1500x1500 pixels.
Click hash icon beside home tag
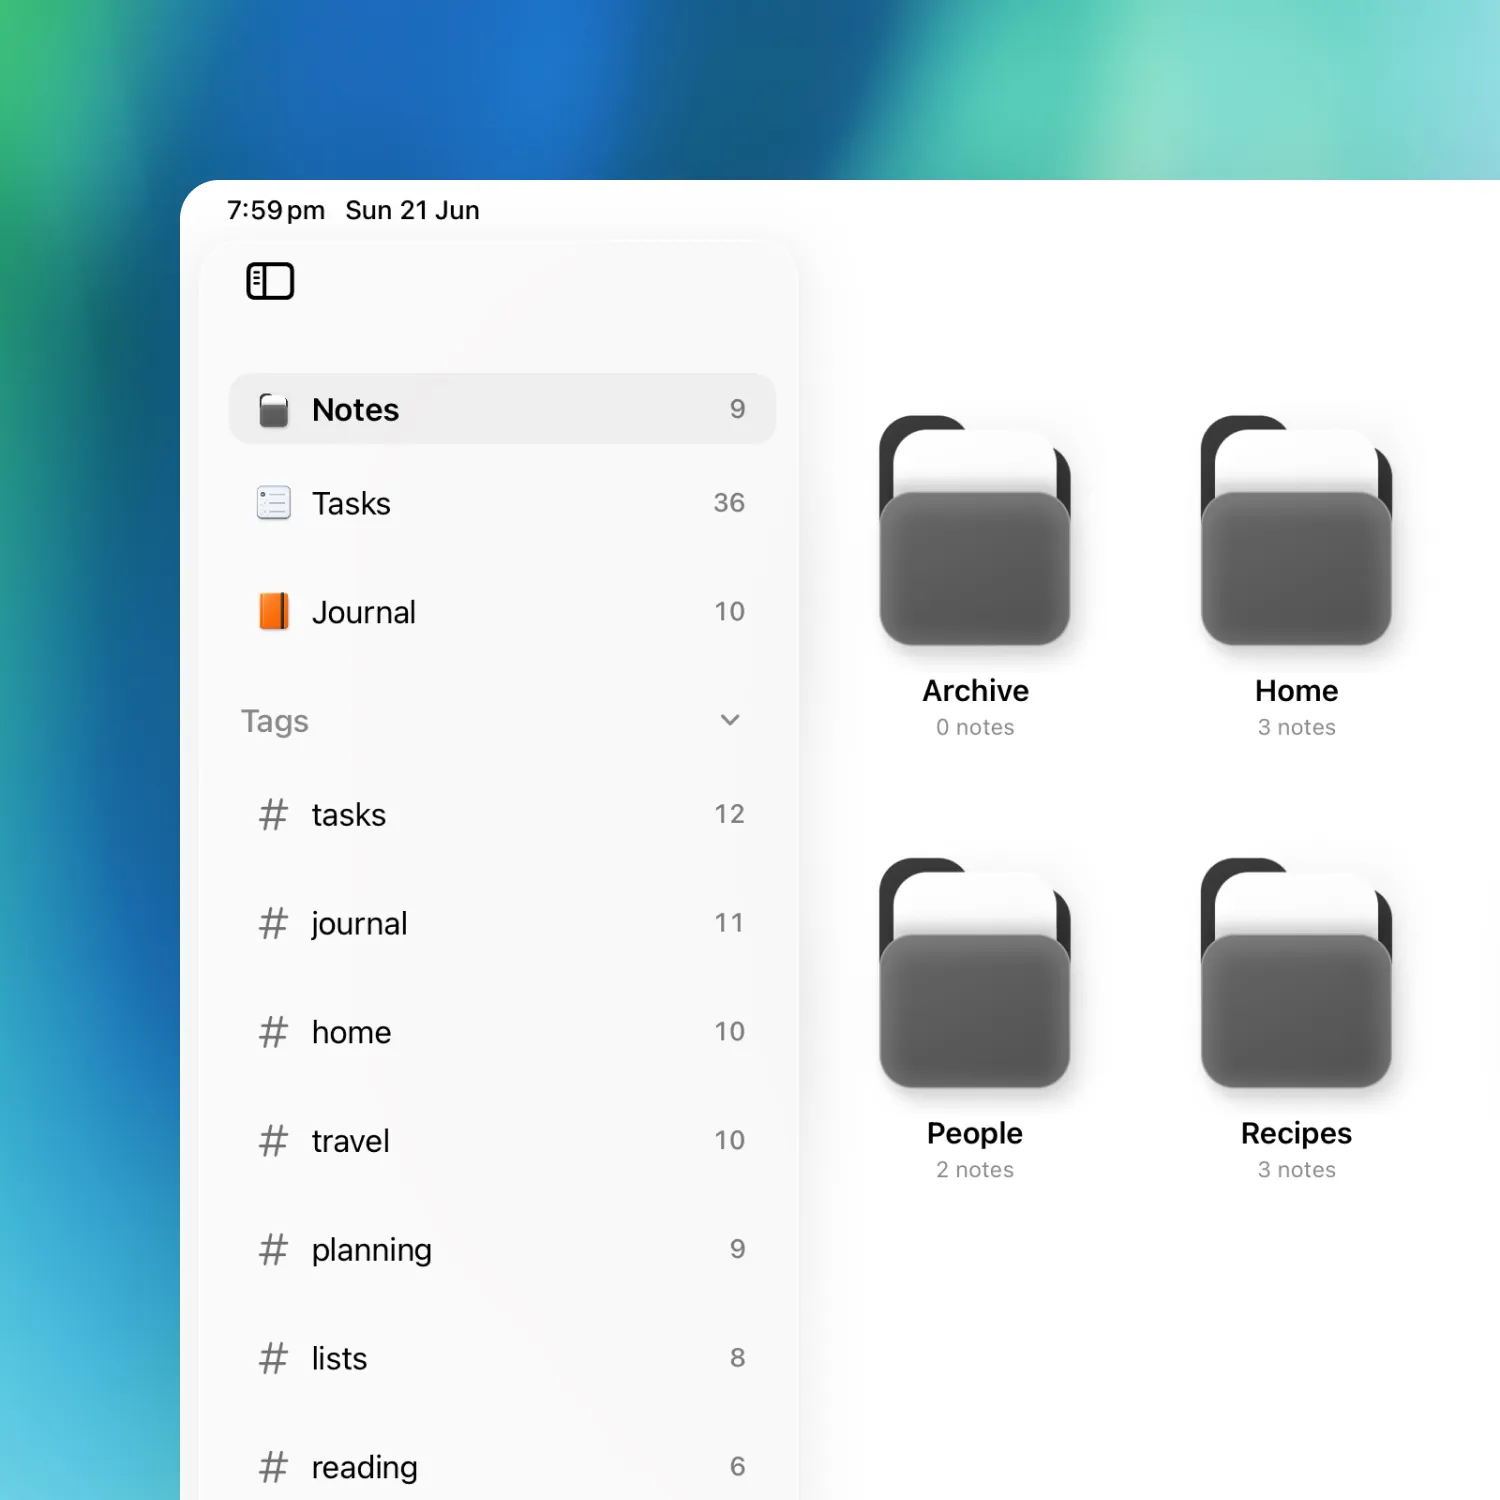[273, 1032]
